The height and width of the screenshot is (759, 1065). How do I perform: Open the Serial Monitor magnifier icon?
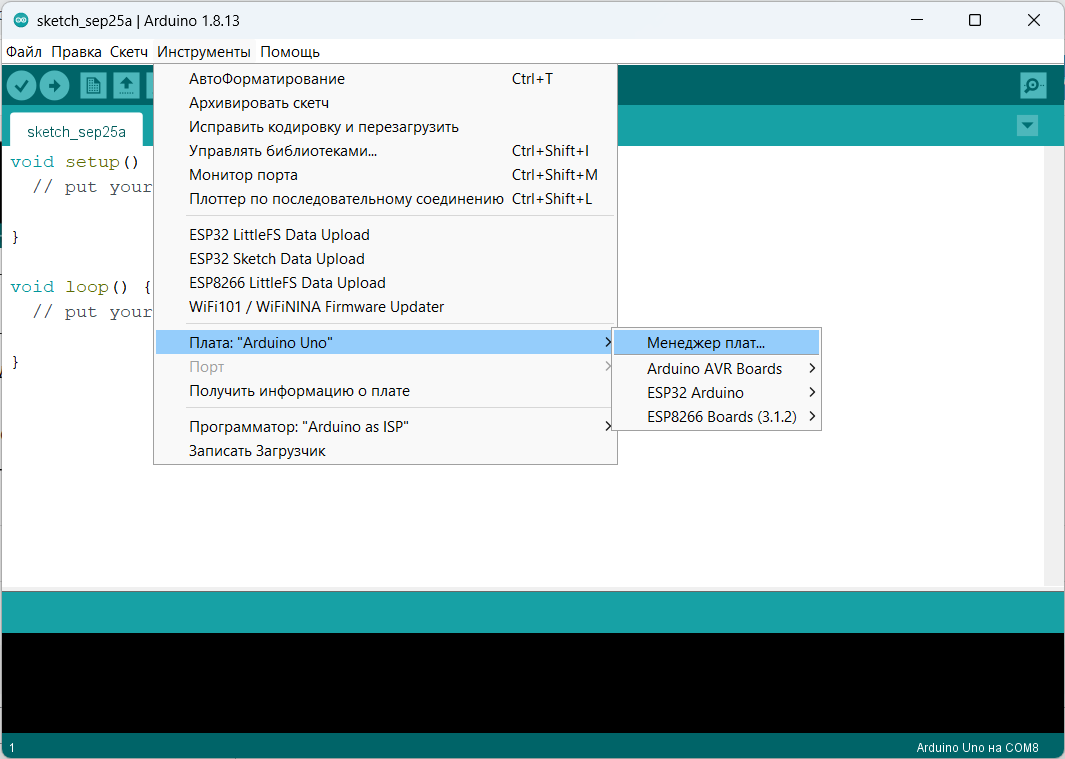(1033, 86)
